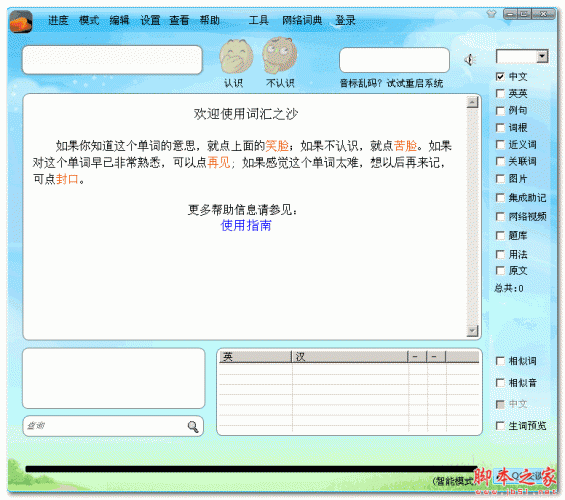Click the orange 苦脸 link text
Image resolution: width=565 pixels, height=500 pixels.
coord(405,146)
